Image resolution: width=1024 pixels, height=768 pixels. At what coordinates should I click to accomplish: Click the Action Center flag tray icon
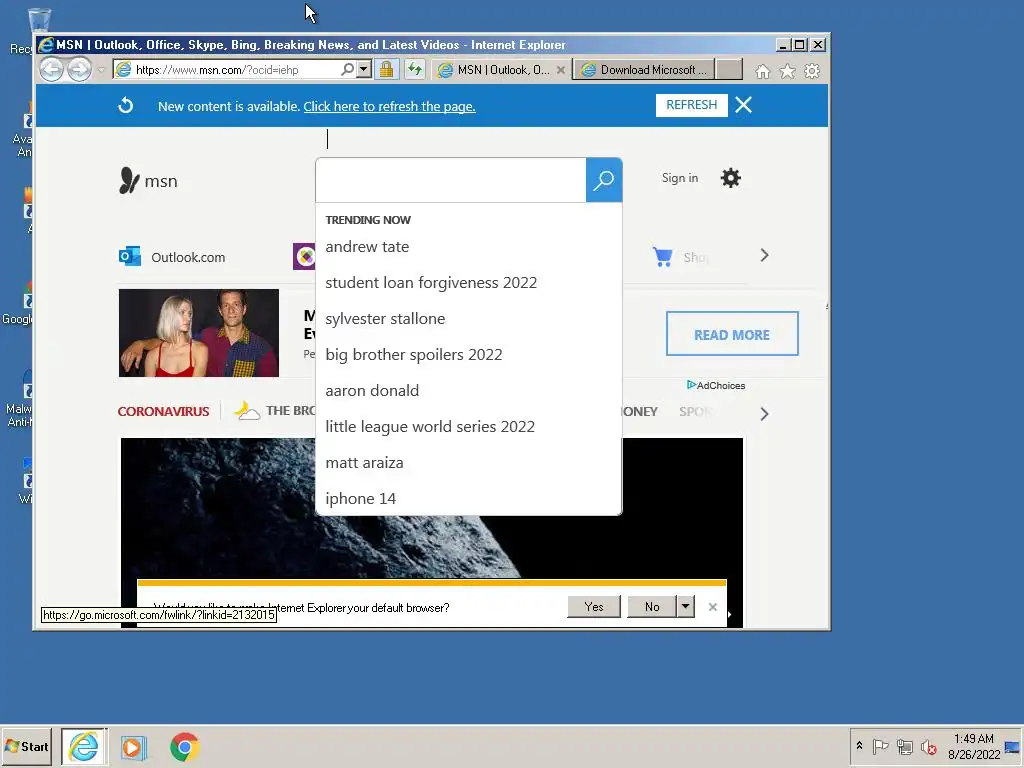(x=880, y=746)
